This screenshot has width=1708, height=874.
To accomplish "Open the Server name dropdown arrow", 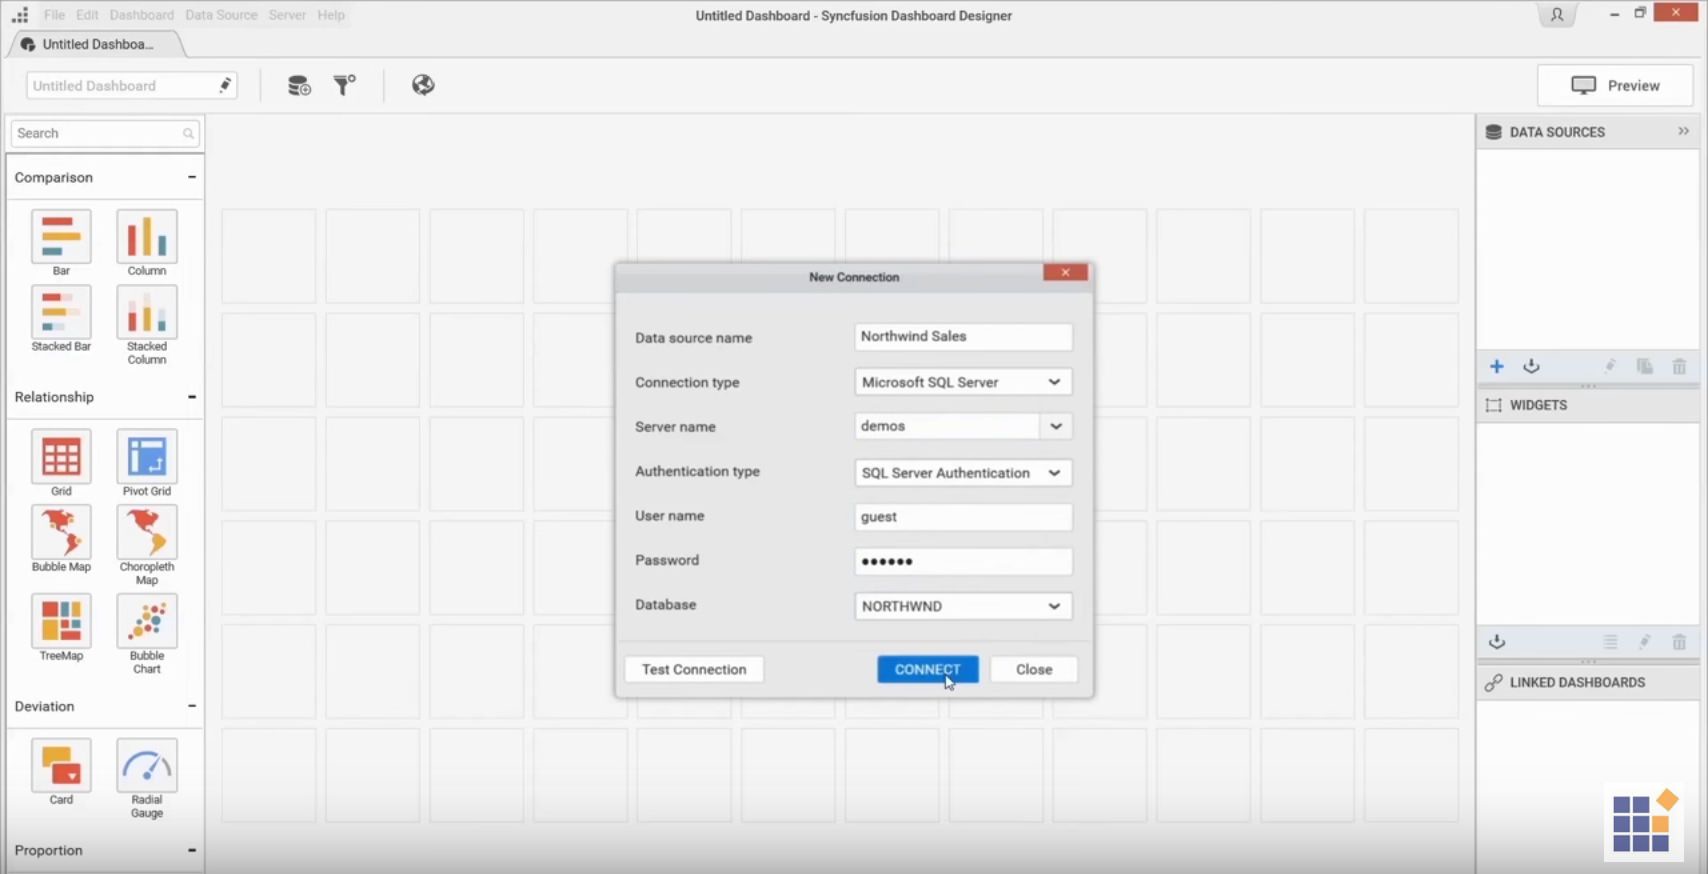I will pyautogui.click(x=1056, y=426).
